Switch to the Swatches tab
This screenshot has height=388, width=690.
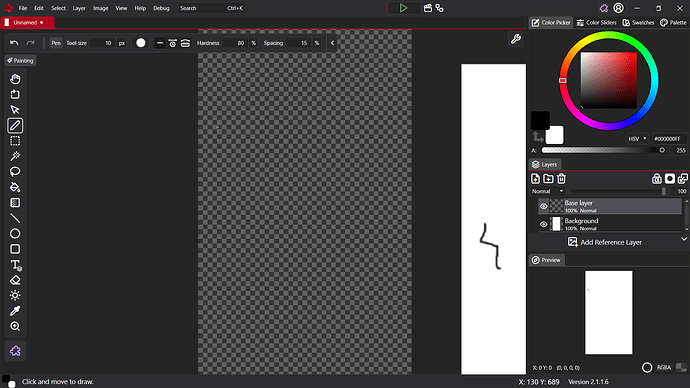pos(639,22)
